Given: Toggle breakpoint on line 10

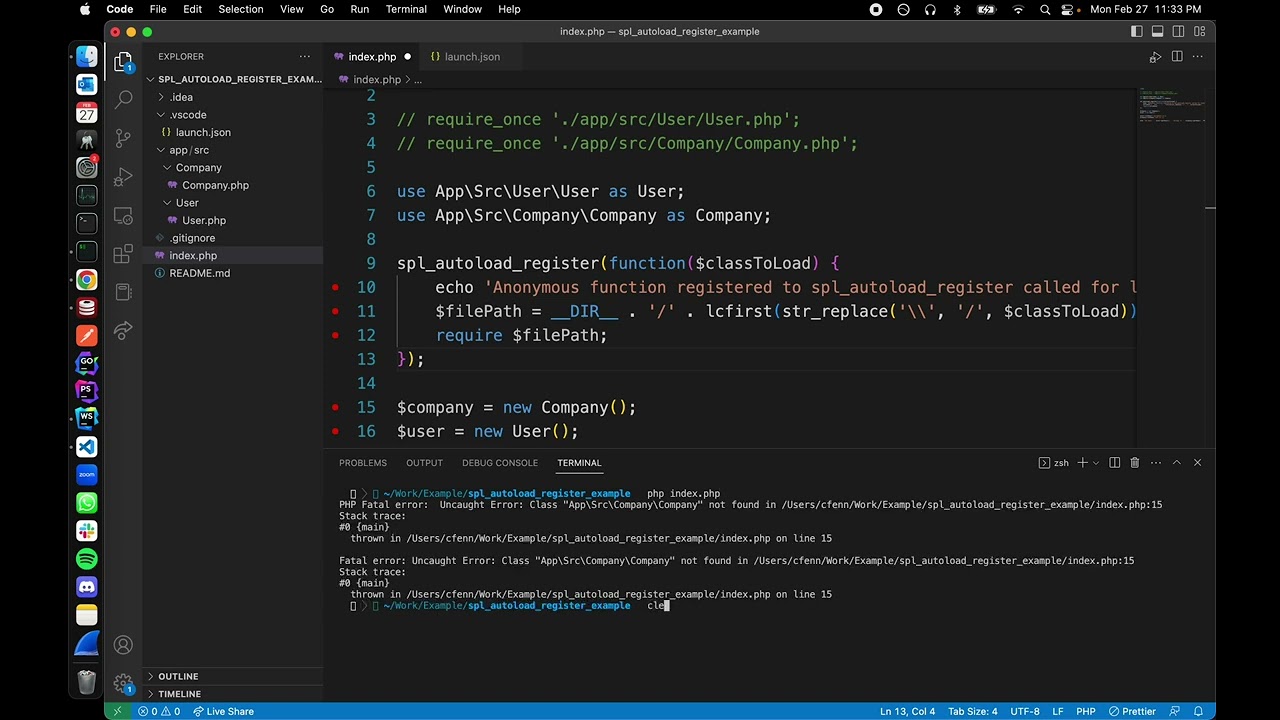Looking at the screenshot, I should pyautogui.click(x=335, y=287).
